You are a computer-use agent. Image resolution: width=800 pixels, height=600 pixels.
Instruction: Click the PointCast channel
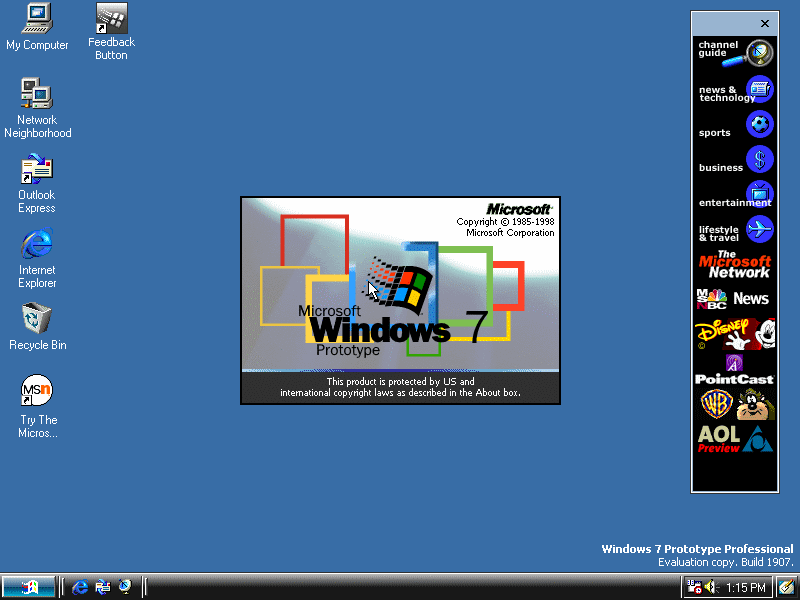coord(735,369)
